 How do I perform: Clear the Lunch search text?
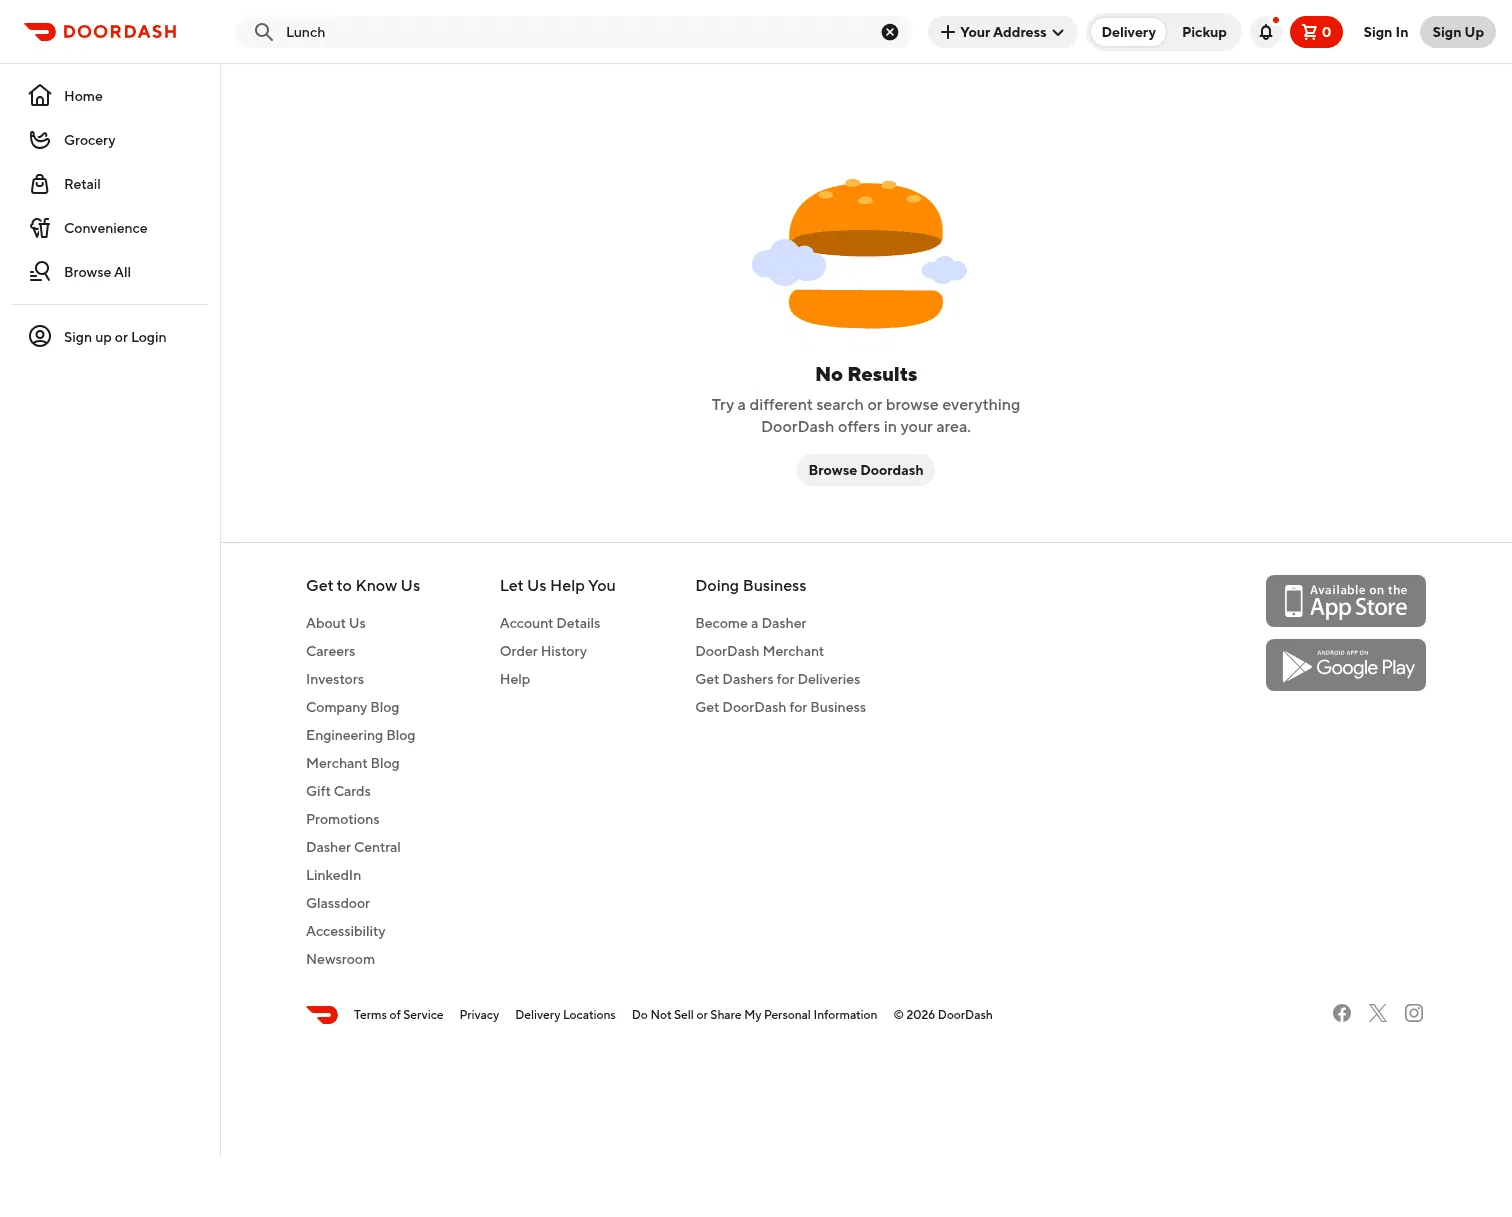click(890, 32)
